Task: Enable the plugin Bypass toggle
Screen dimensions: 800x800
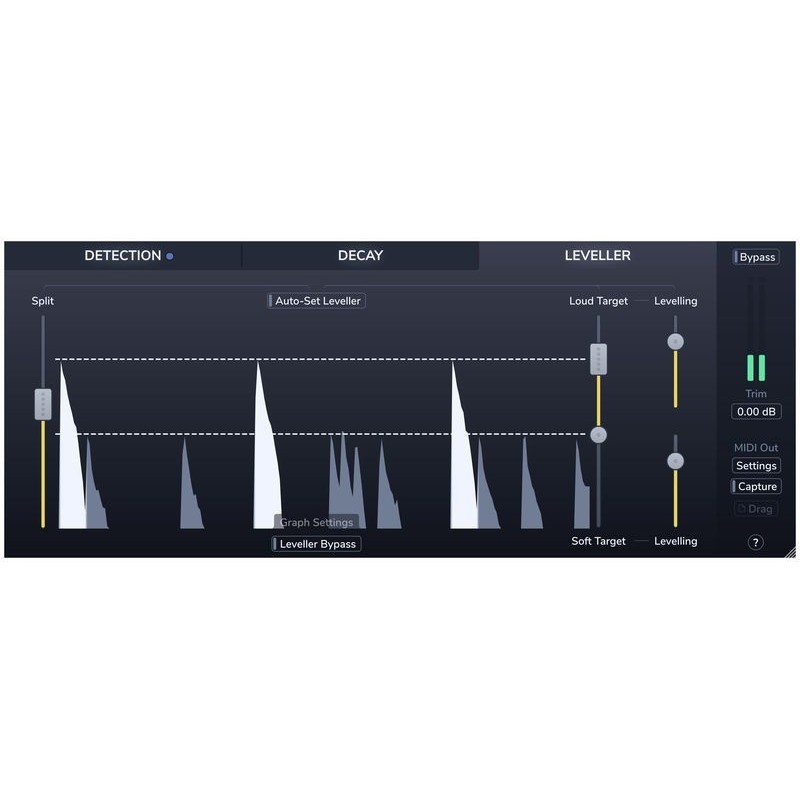Action: click(x=756, y=256)
